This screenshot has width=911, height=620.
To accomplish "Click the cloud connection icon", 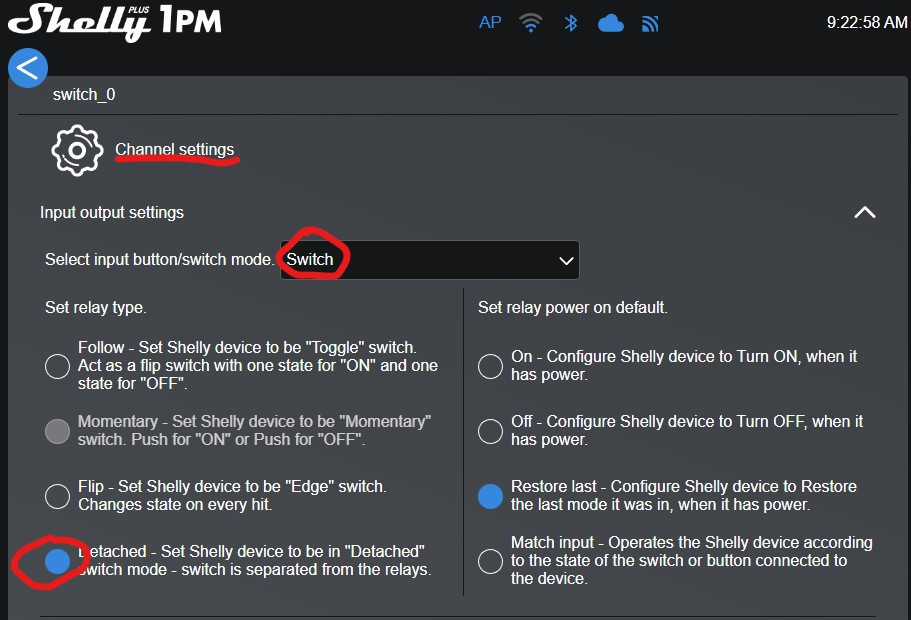I will click(x=611, y=23).
